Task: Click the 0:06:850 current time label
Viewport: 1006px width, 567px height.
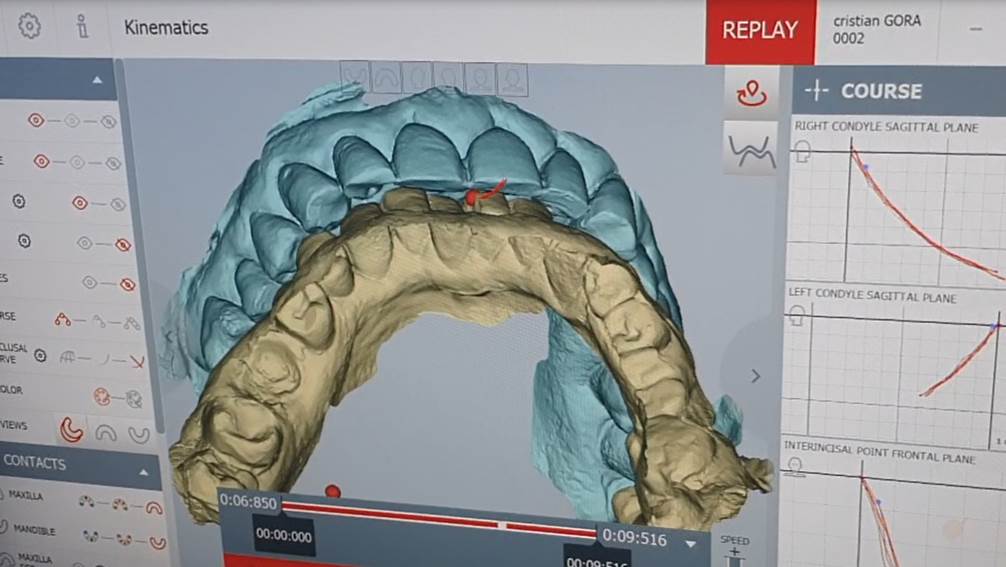Action: 248,501
